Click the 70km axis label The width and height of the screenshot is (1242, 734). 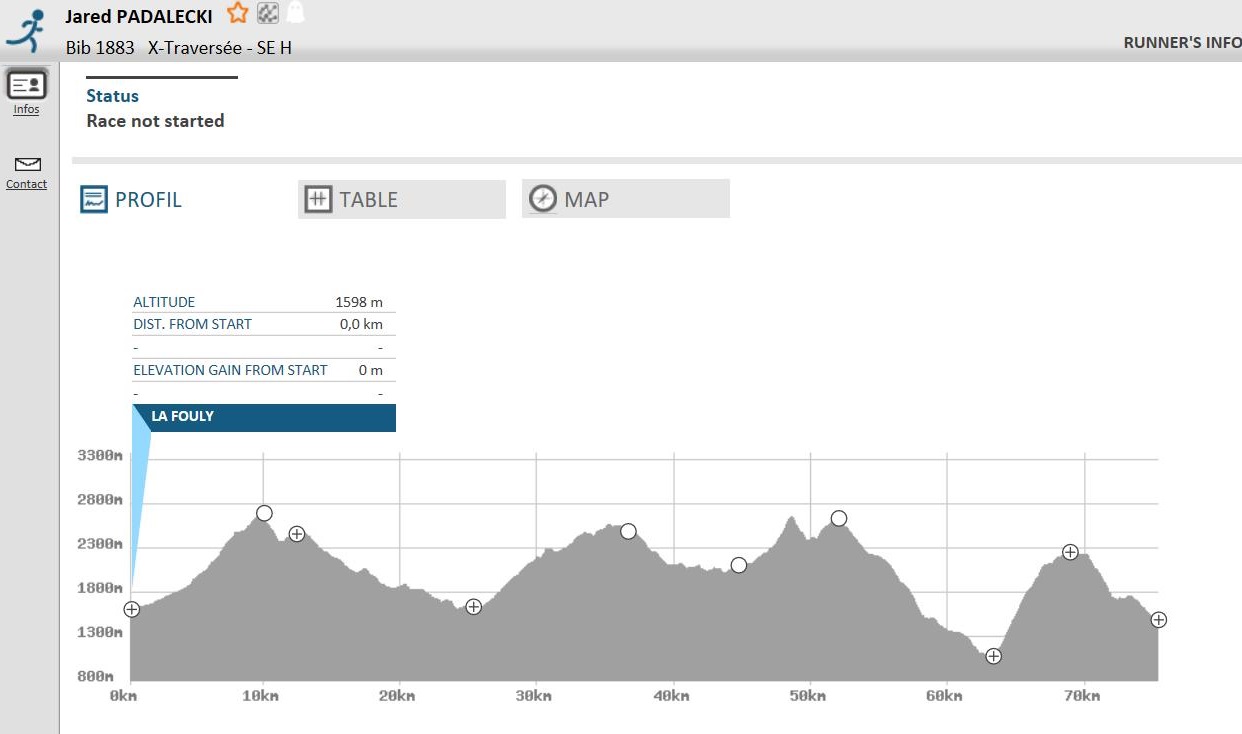(x=1081, y=696)
